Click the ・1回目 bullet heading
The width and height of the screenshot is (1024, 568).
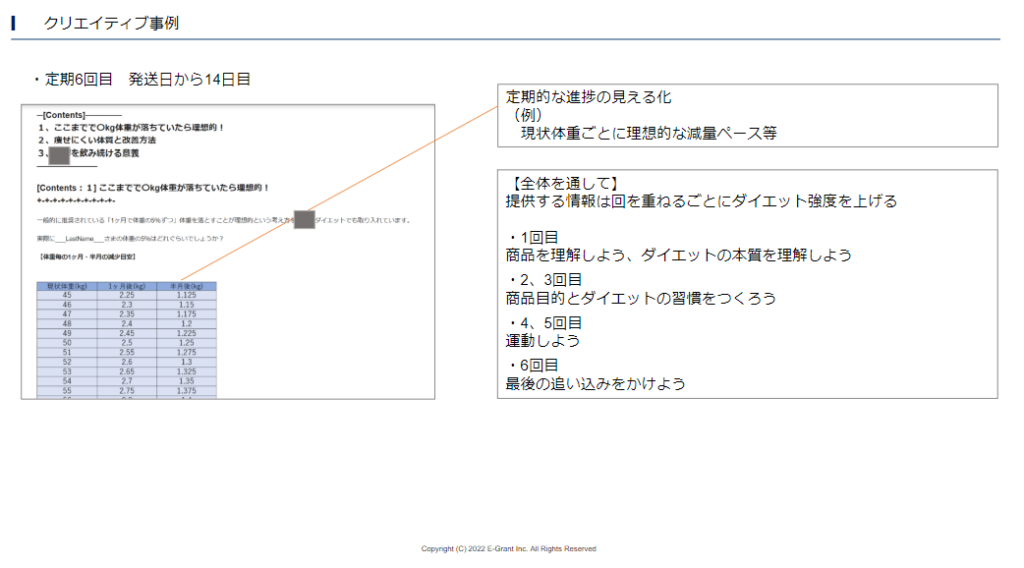533,237
